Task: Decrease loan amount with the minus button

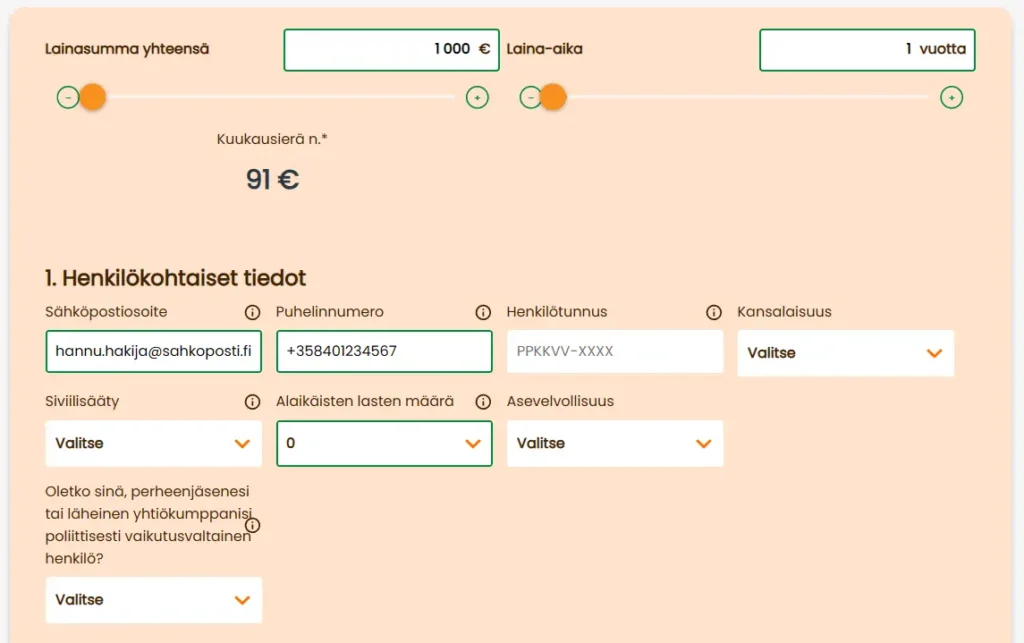Action: 67,98
